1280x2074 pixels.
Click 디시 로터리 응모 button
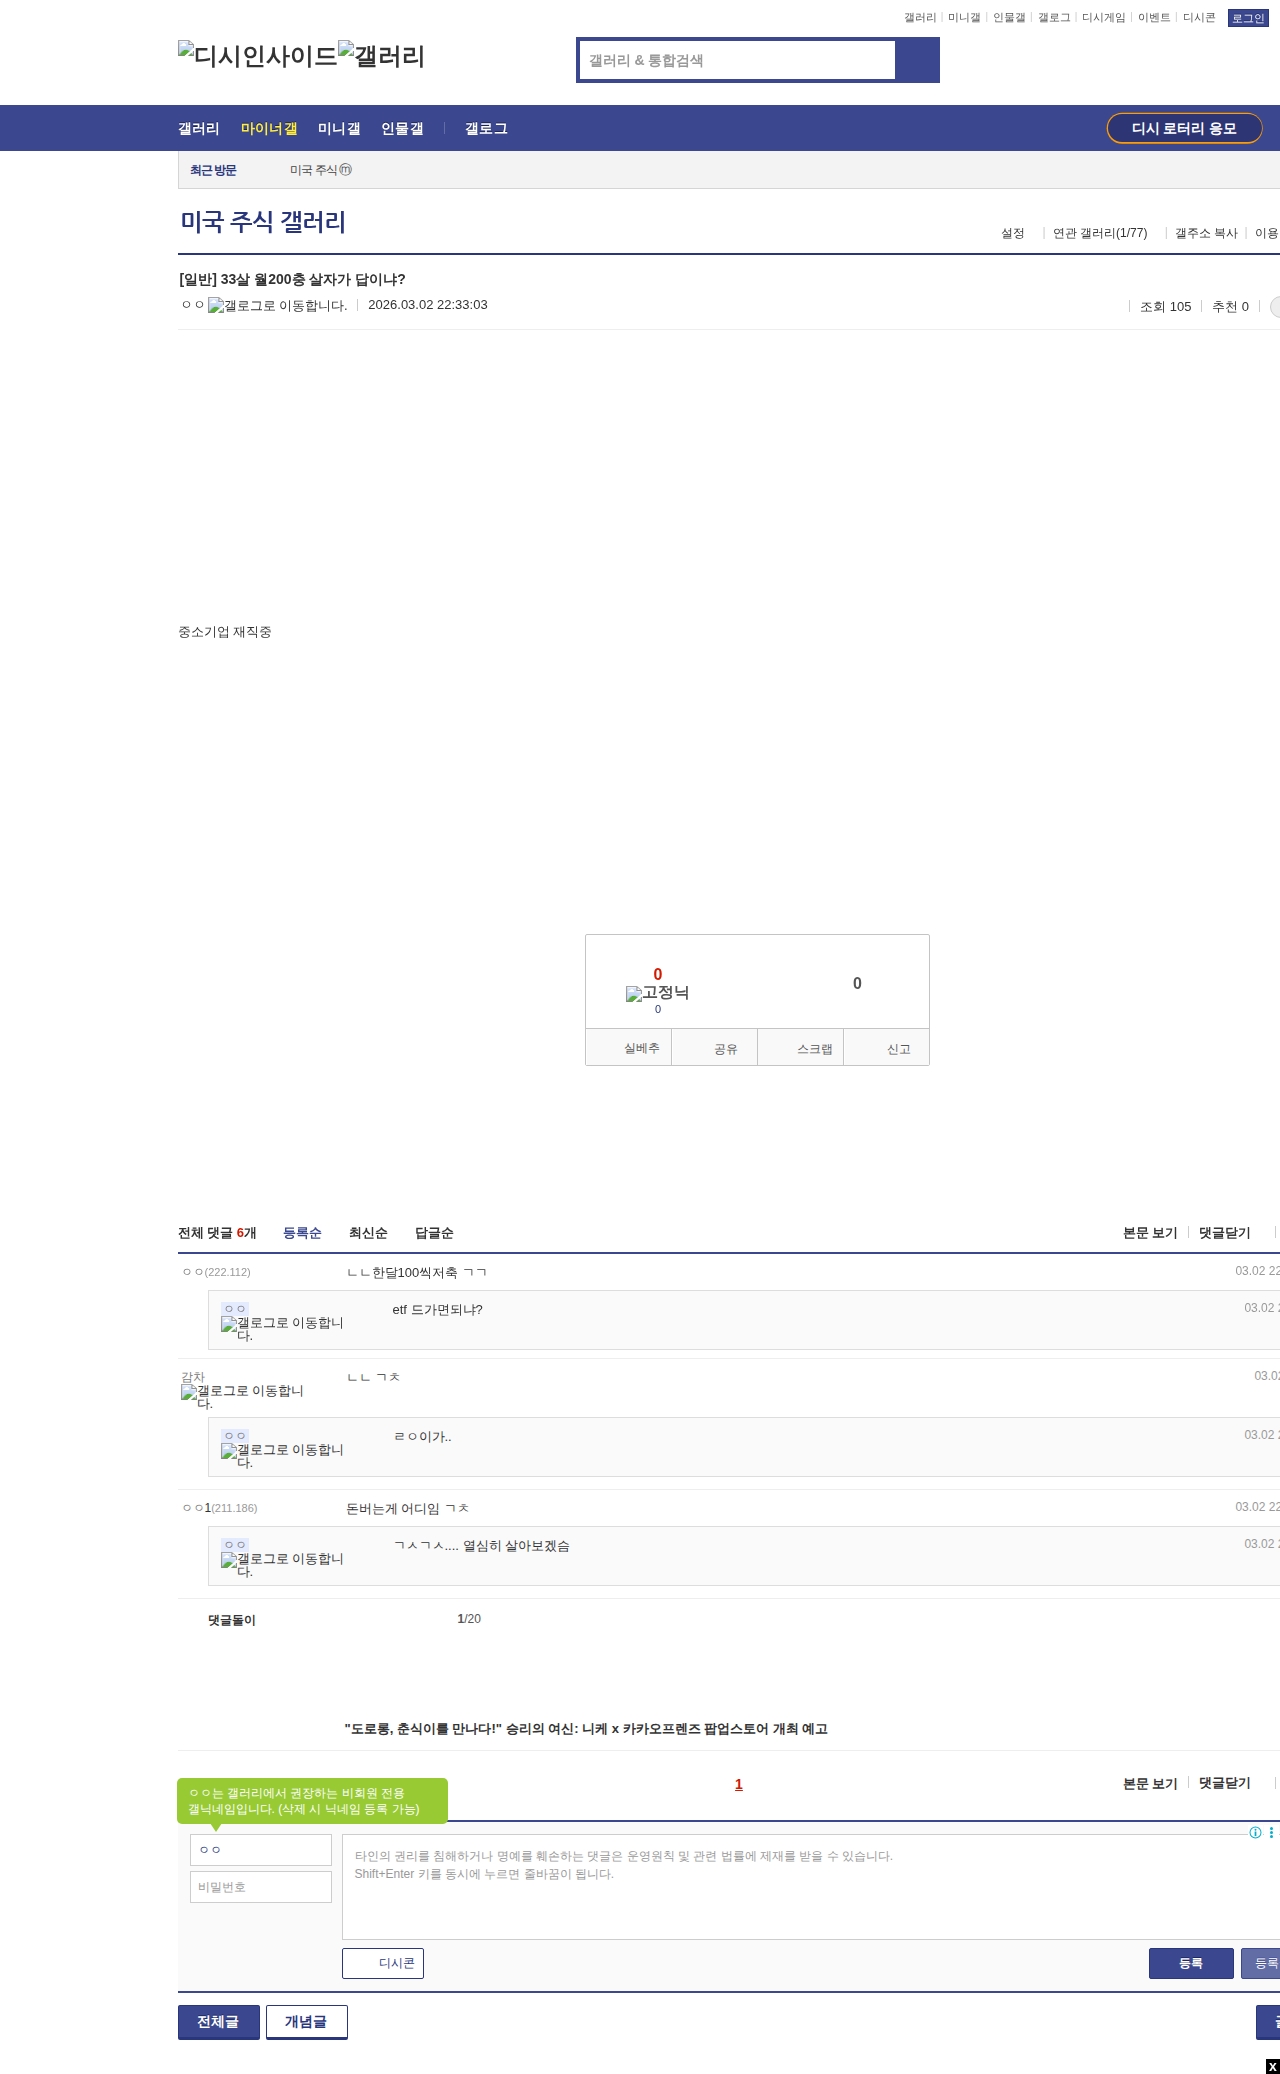tap(1184, 128)
